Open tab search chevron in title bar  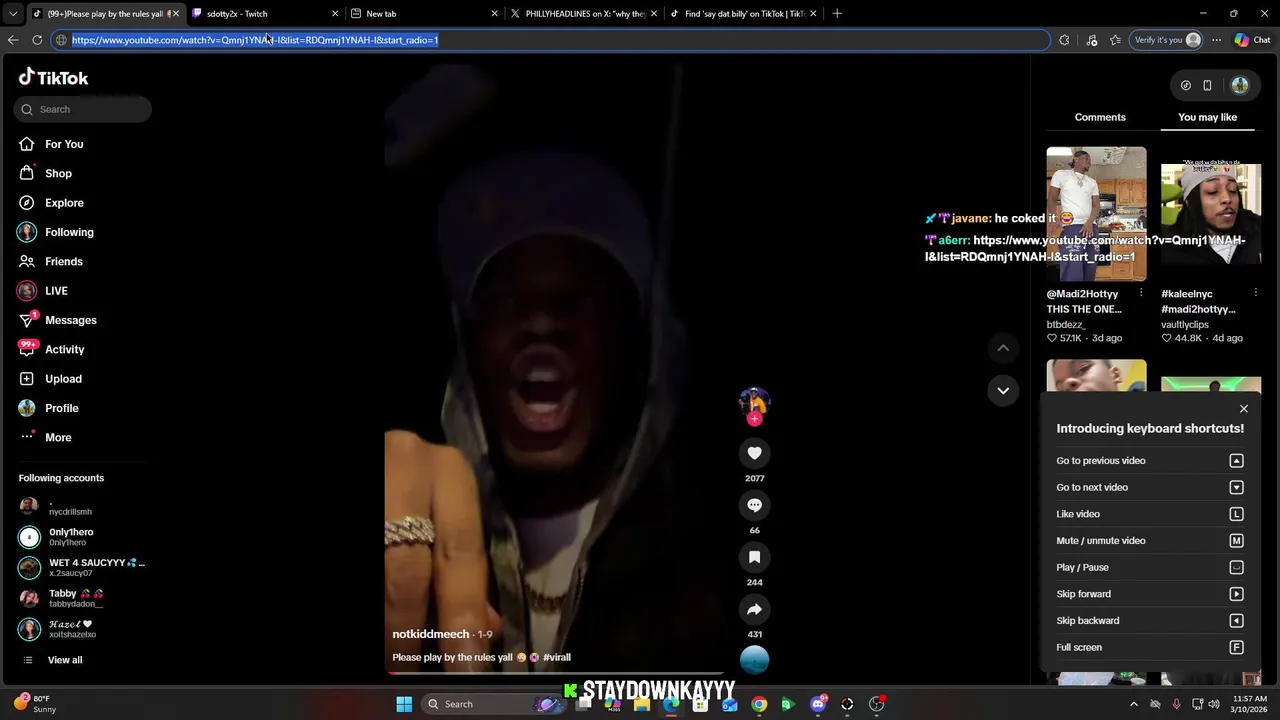[x=13, y=13]
